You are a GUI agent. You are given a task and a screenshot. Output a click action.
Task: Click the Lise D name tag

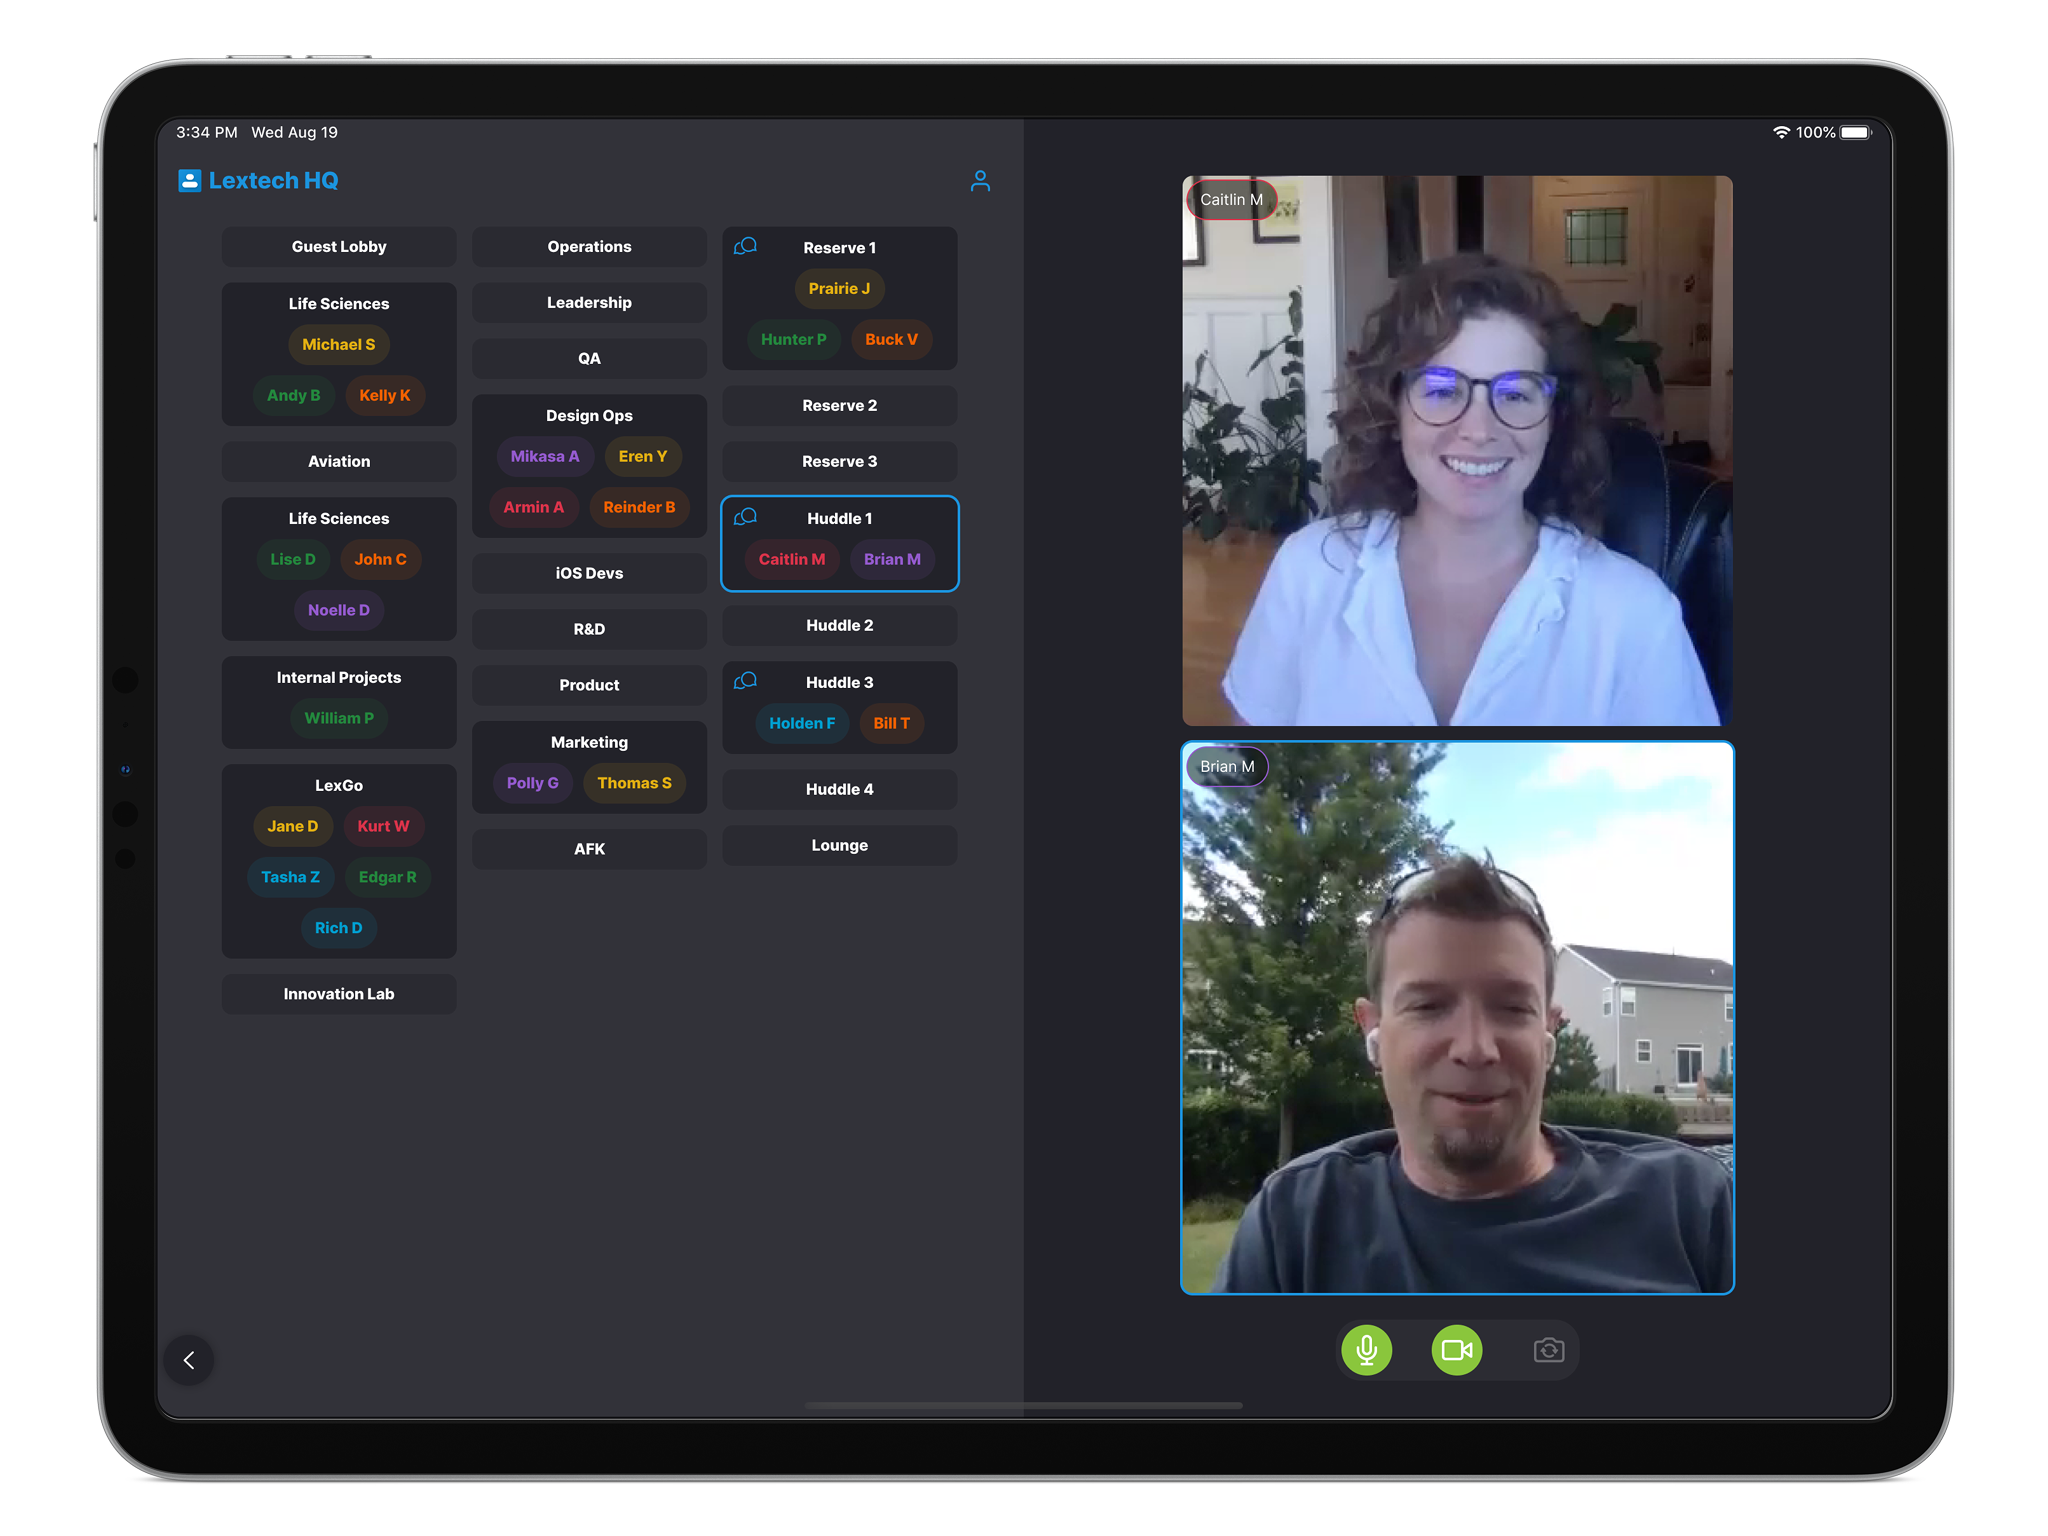coord(292,560)
